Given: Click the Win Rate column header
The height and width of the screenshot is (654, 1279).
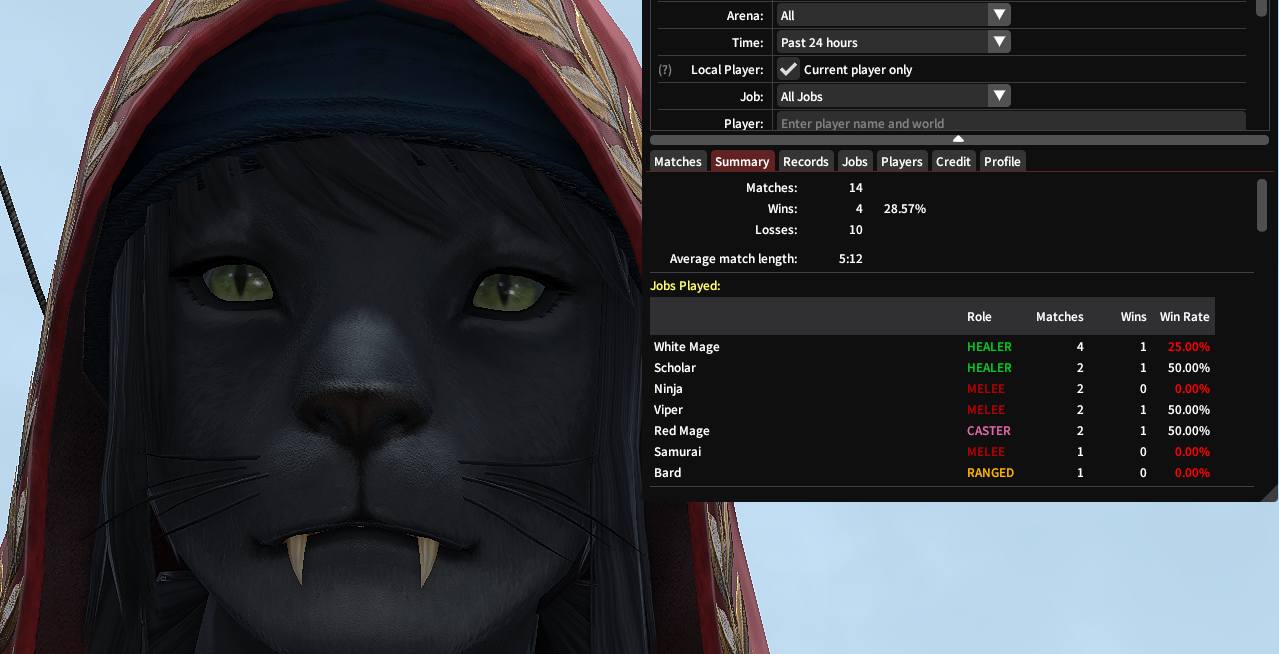Looking at the screenshot, I should point(1184,316).
